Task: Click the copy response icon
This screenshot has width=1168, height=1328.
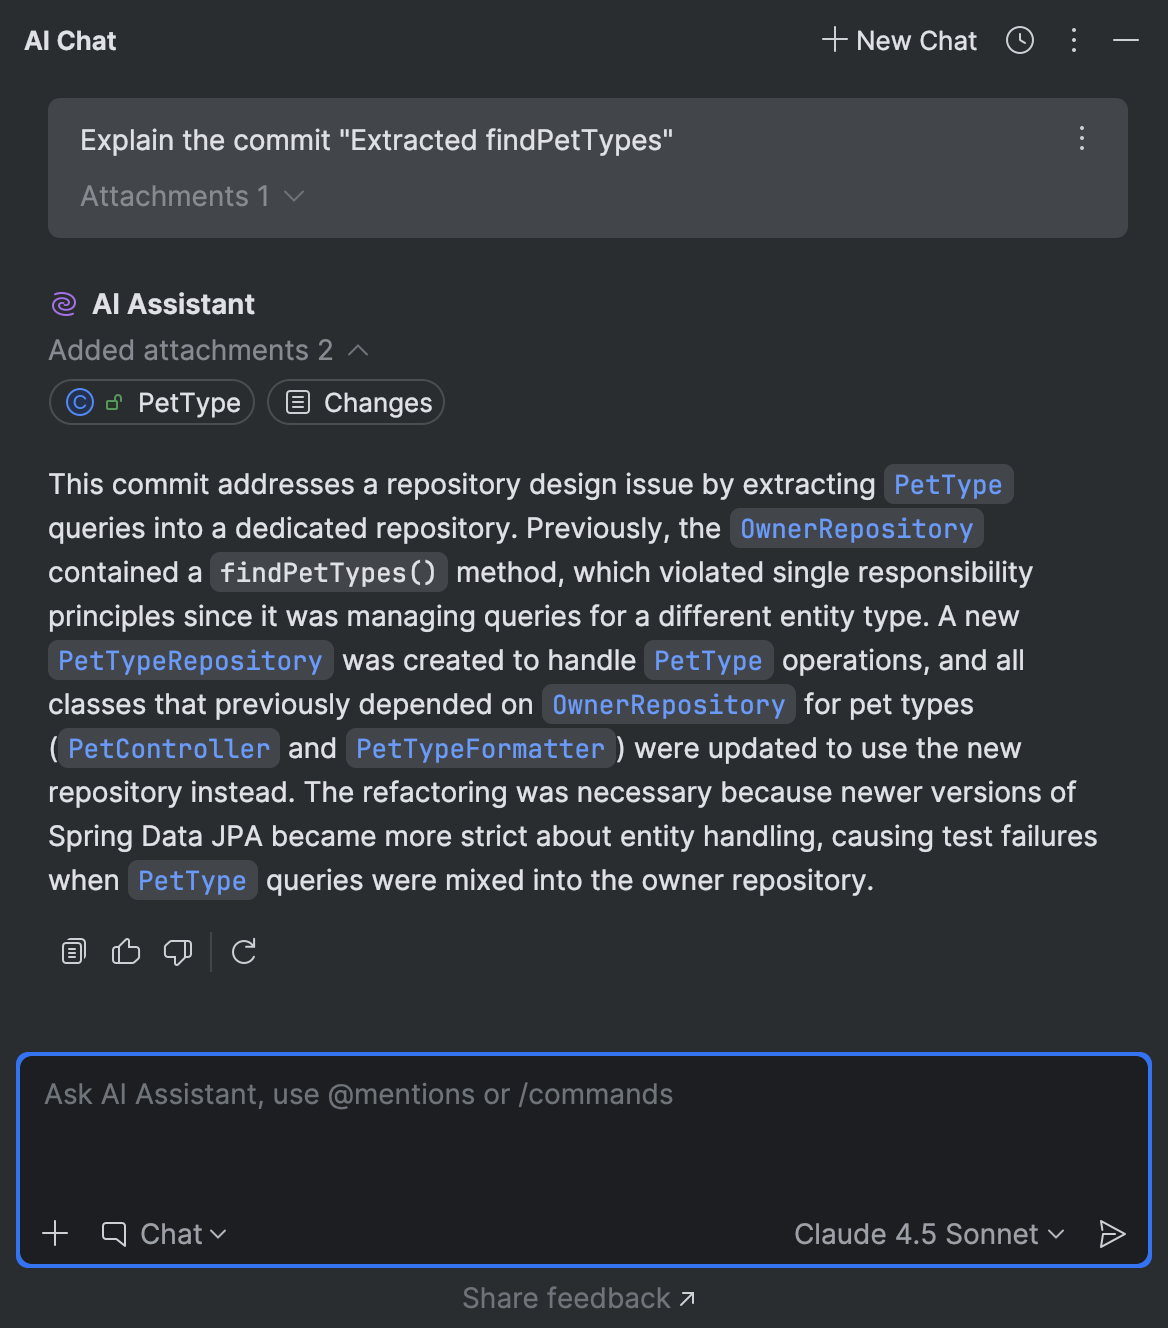Action: click(72, 951)
